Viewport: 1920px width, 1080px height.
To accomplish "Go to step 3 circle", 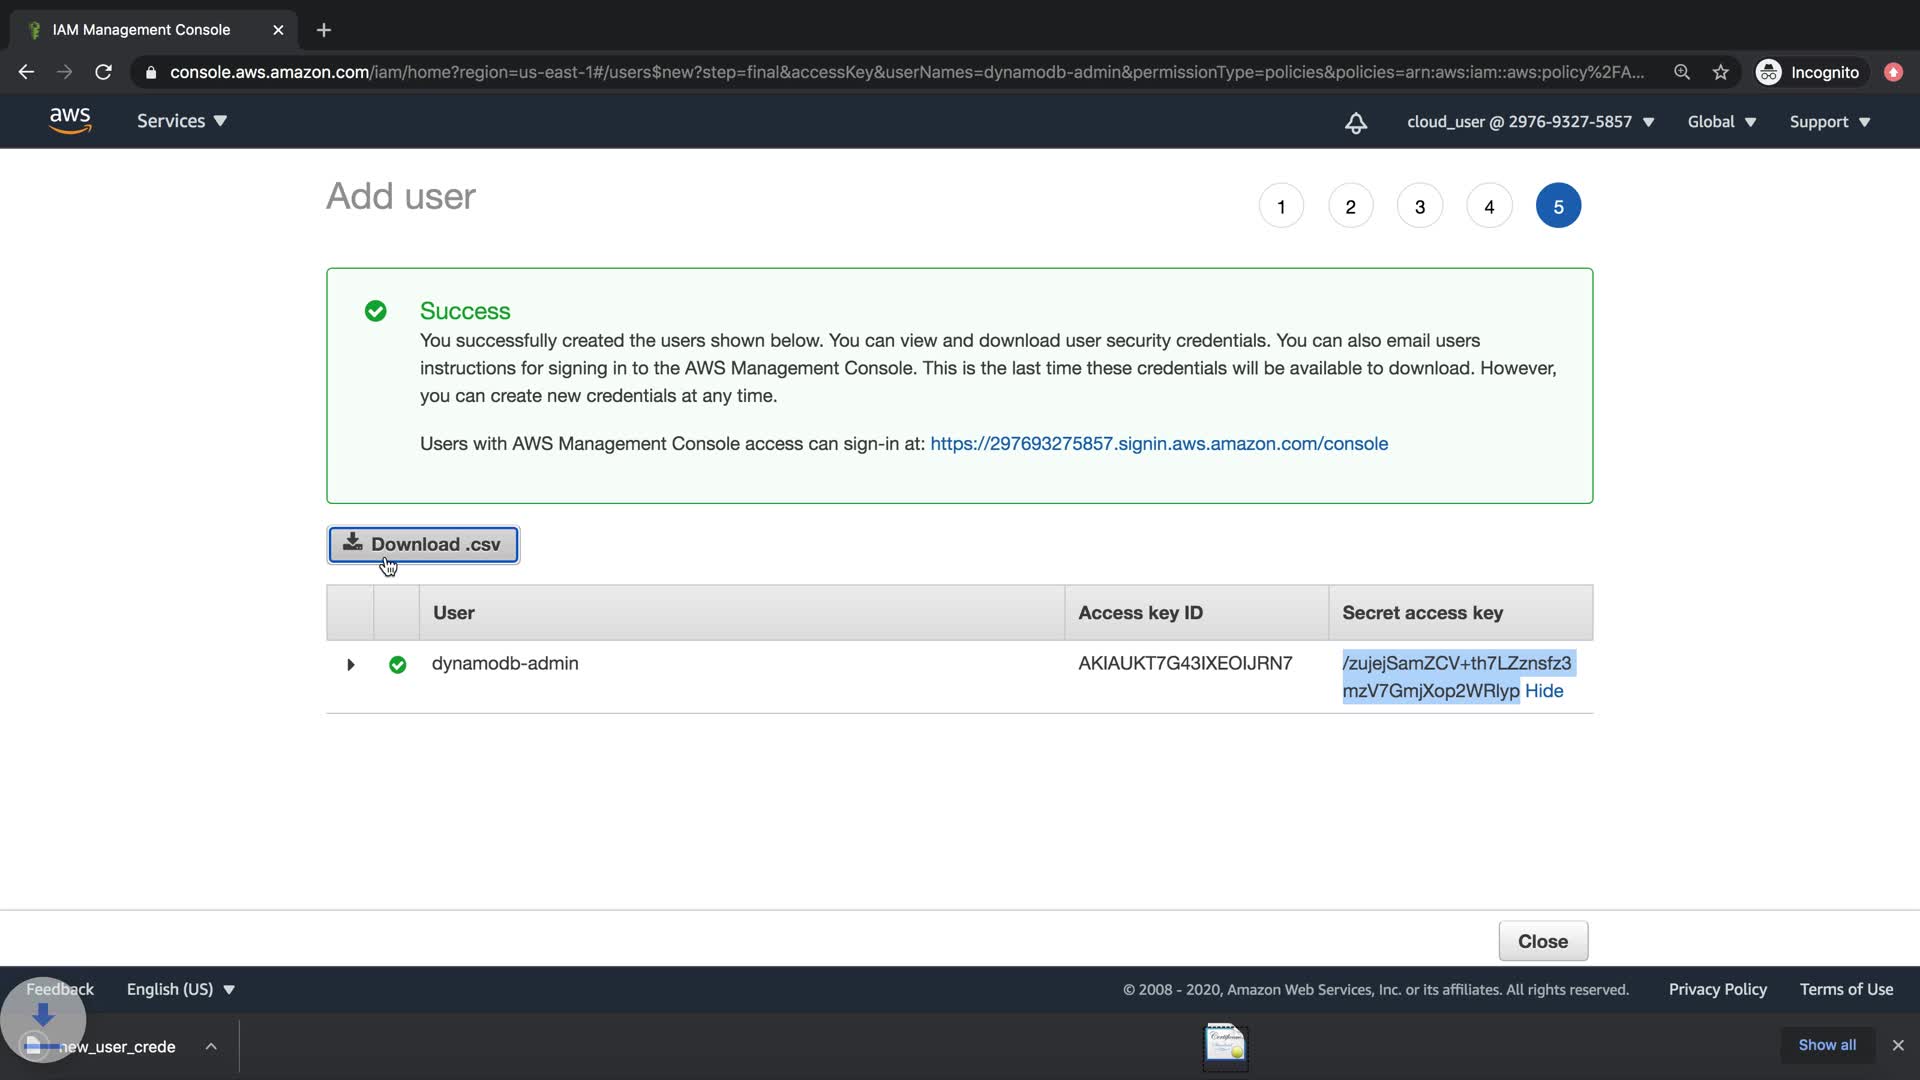I will click(x=1419, y=206).
